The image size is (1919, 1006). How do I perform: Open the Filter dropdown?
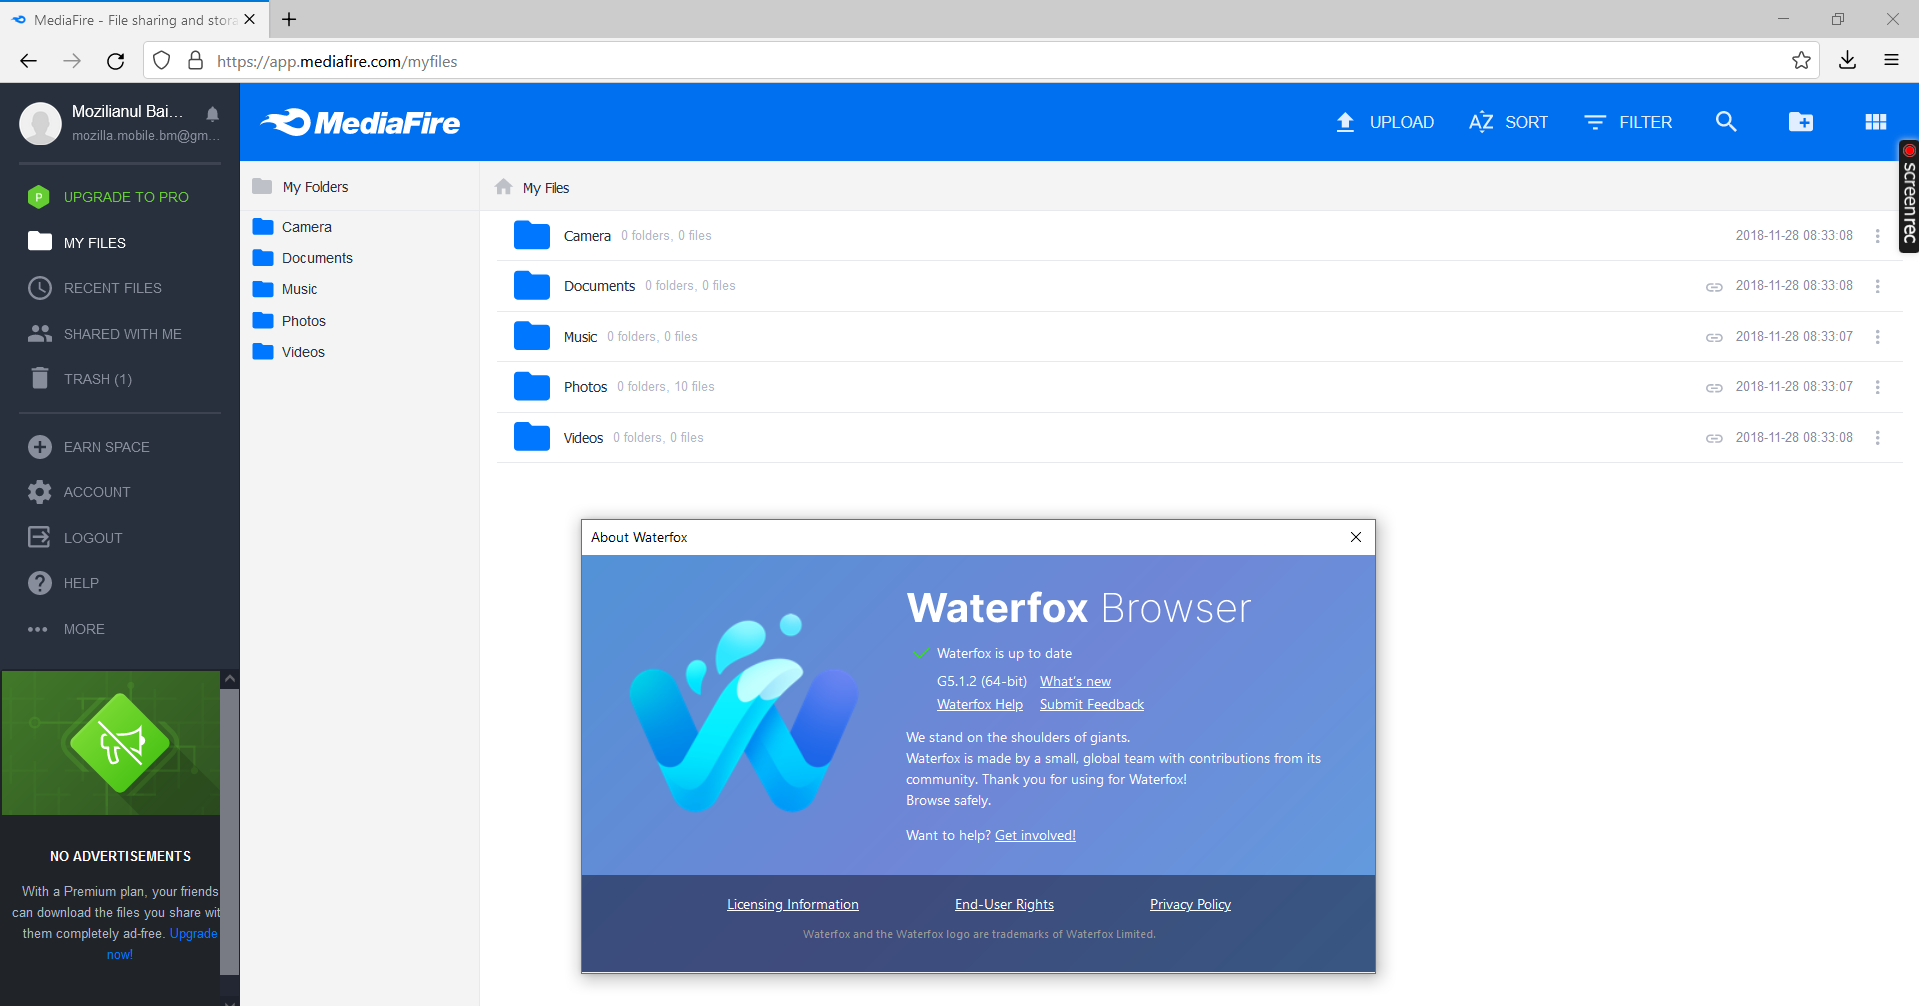[x=1629, y=121]
